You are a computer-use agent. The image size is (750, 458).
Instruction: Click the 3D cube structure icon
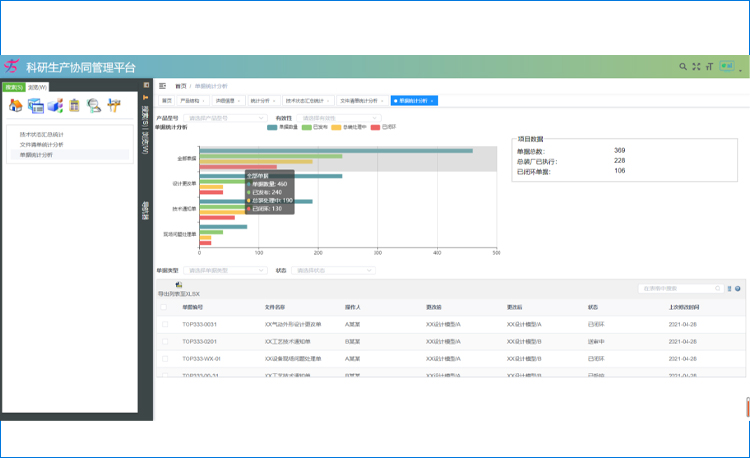point(55,105)
